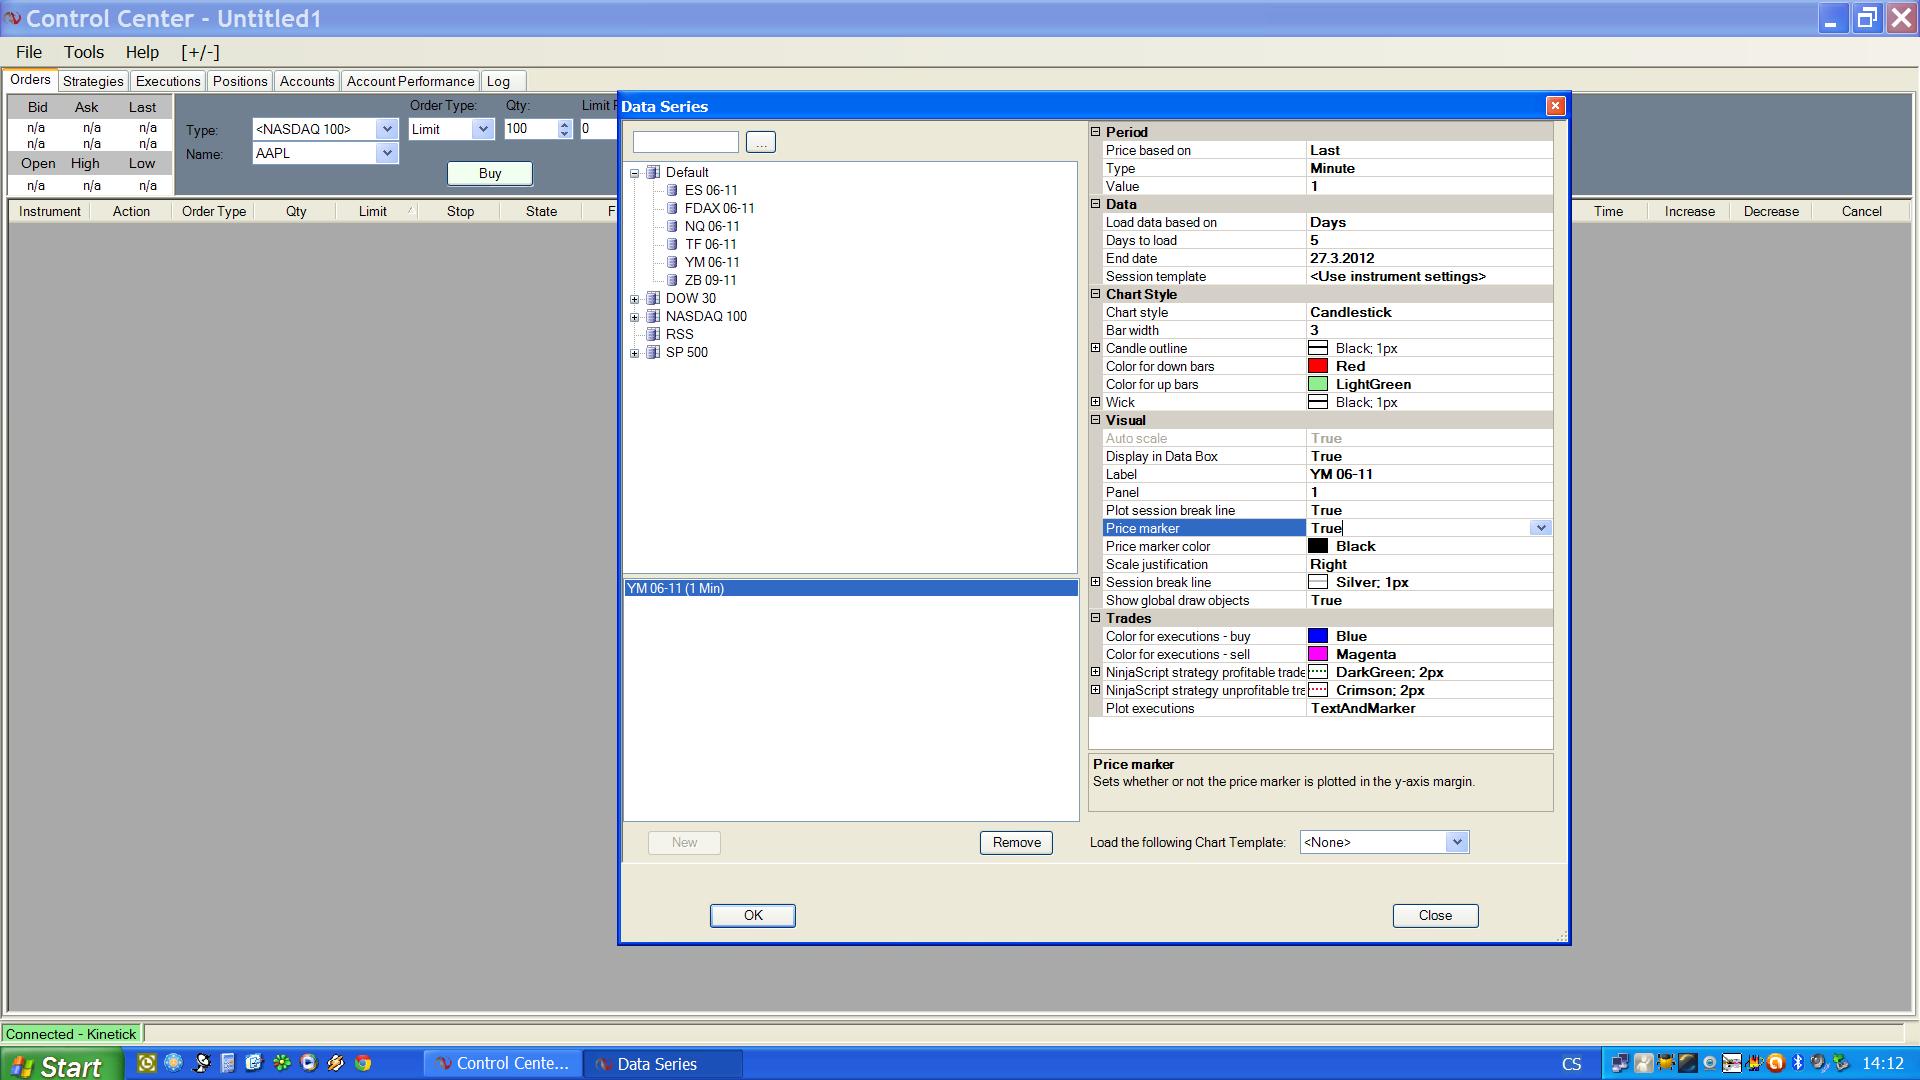Open the Chart Template dropdown showing <None>
The image size is (1920, 1080).
coord(1456,842)
